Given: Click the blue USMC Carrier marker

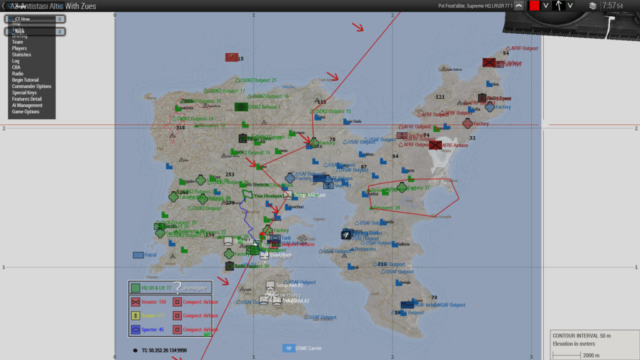Looking at the screenshot, I should 288,348.
